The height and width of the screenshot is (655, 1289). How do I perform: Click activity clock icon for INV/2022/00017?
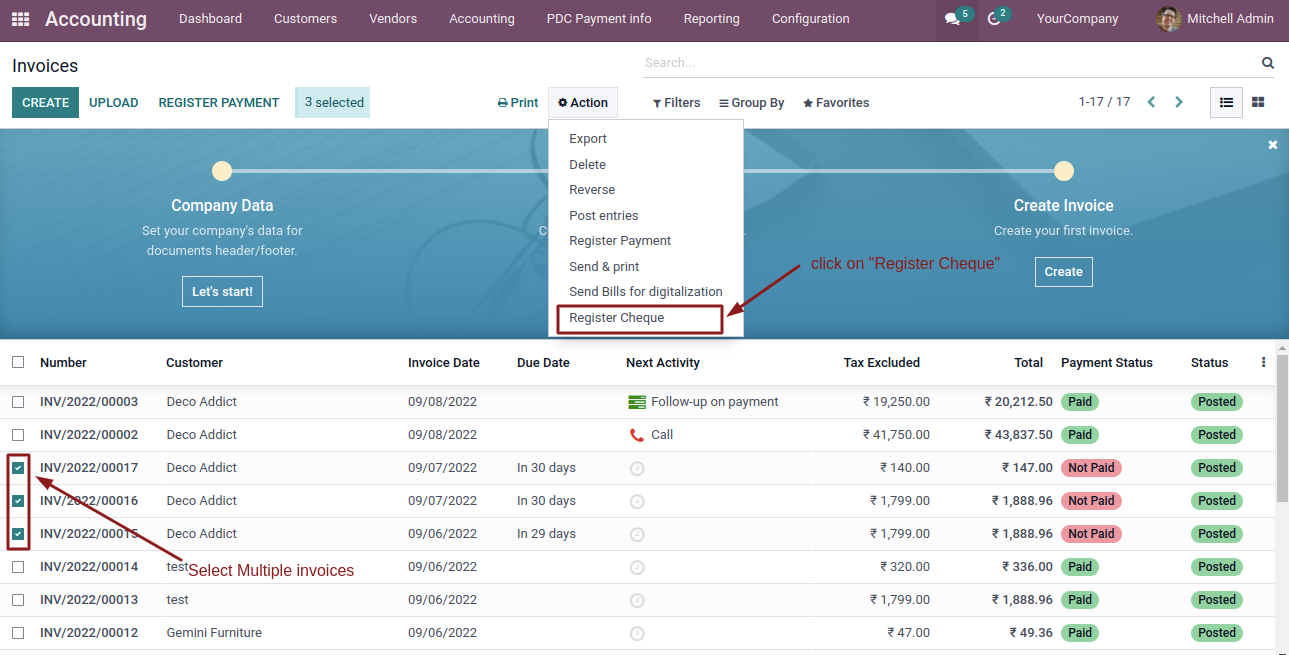(x=637, y=468)
